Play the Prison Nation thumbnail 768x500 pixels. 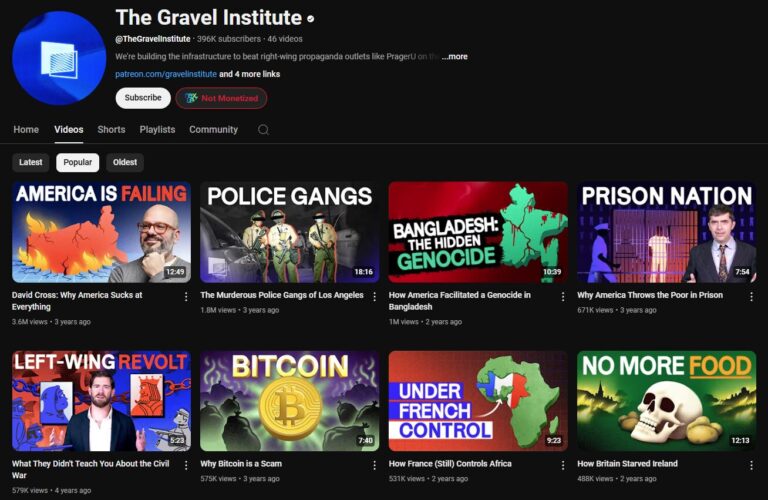click(667, 232)
